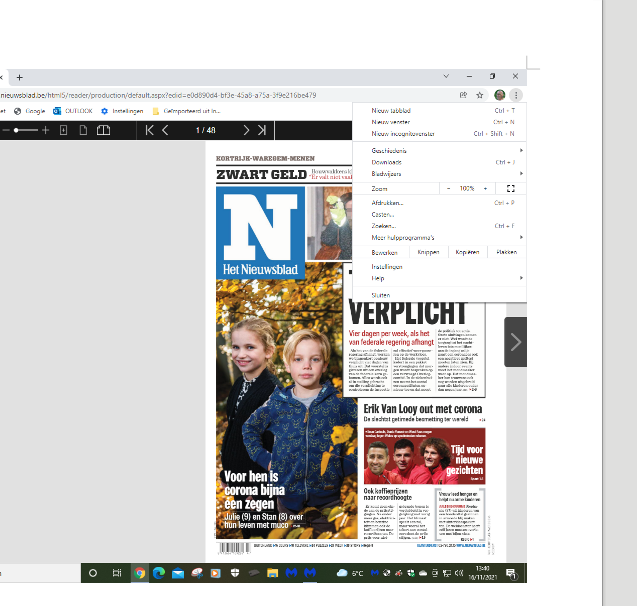Jump to the last page
The height and width of the screenshot is (606, 637).
click(262, 130)
